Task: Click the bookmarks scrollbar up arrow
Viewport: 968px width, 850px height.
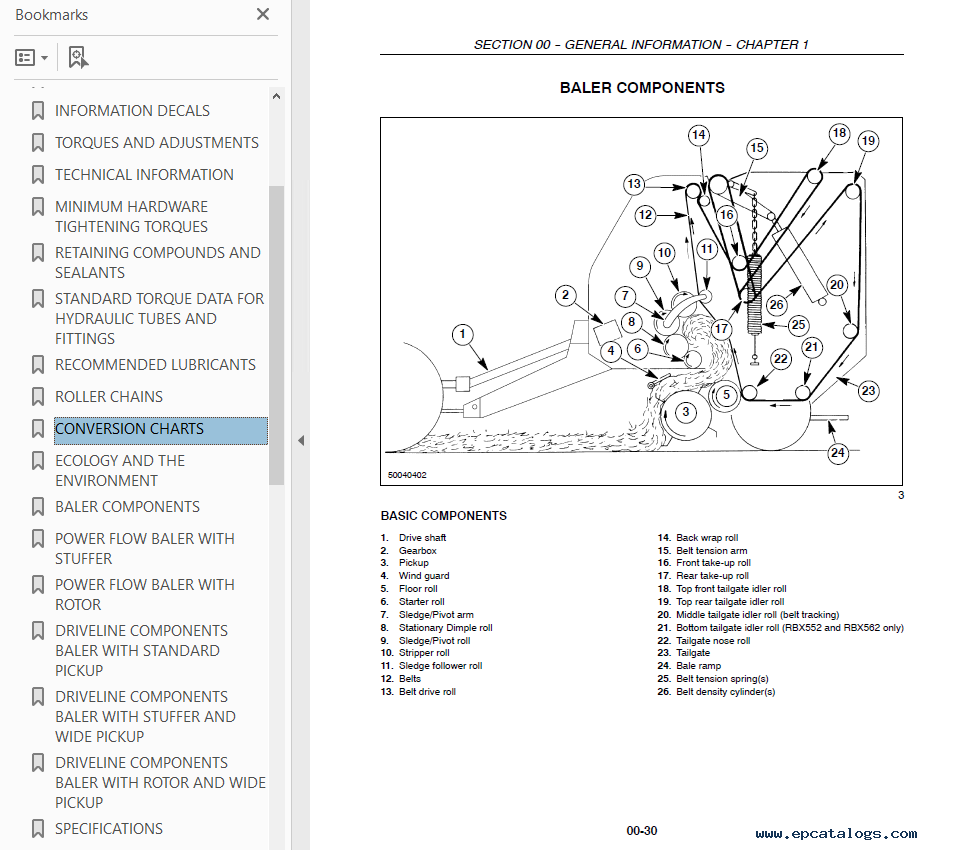Action: (276, 96)
